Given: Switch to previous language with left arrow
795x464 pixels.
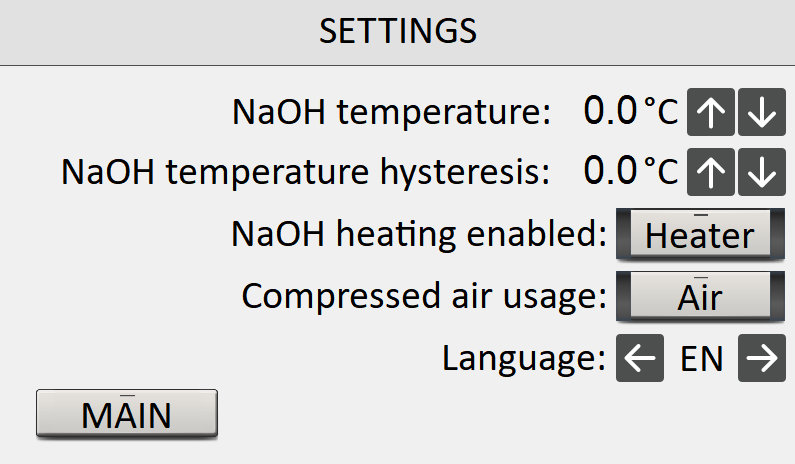Looking at the screenshot, I should (640, 357).
